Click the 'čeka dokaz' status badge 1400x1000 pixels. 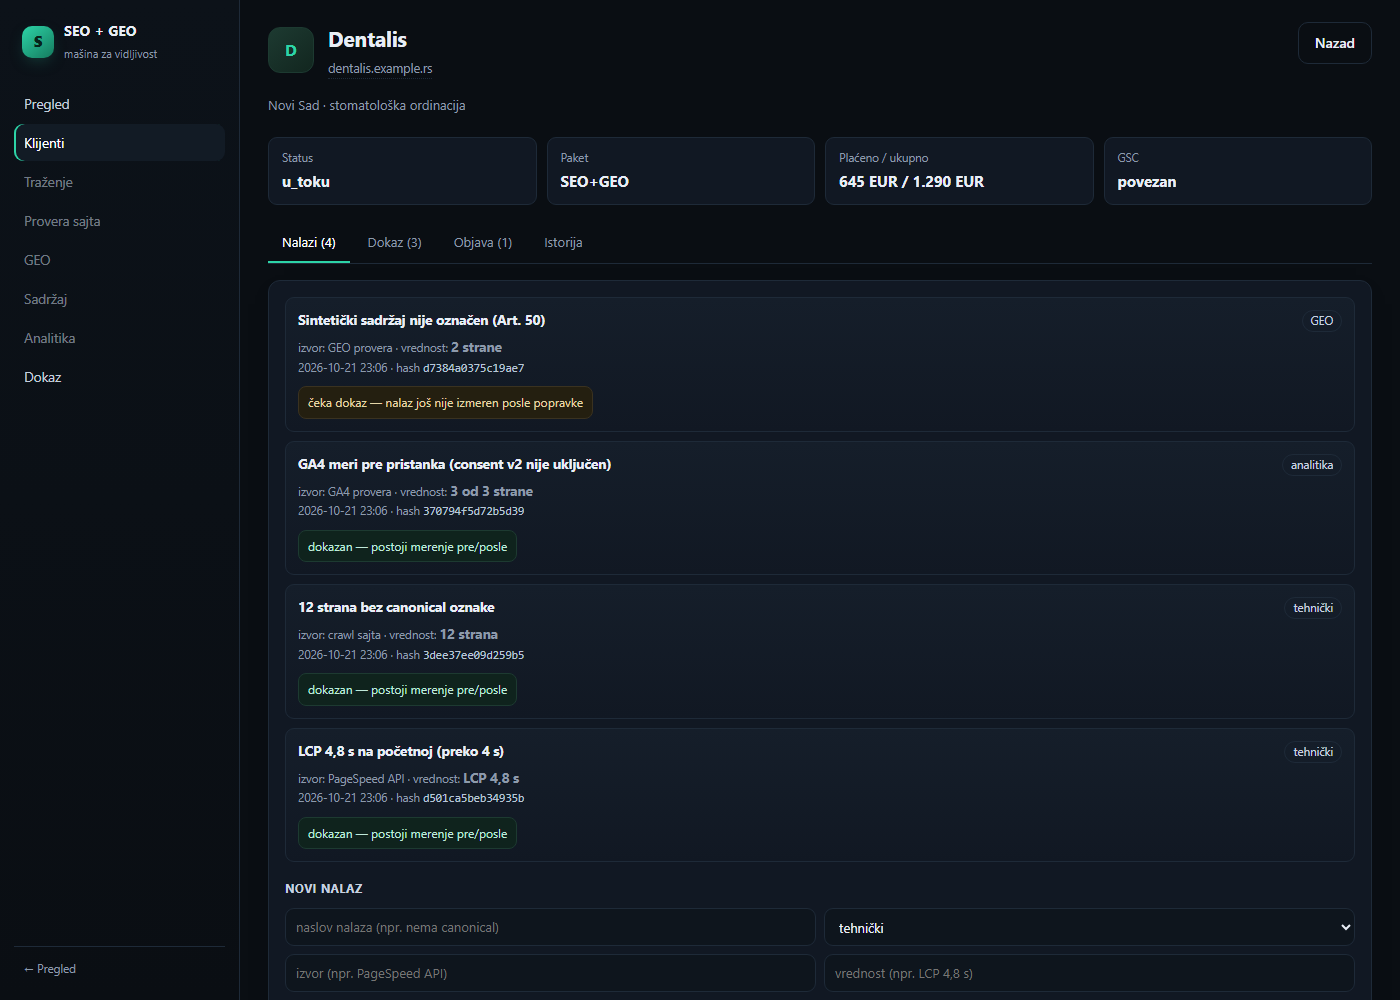[x=445, y=403]
